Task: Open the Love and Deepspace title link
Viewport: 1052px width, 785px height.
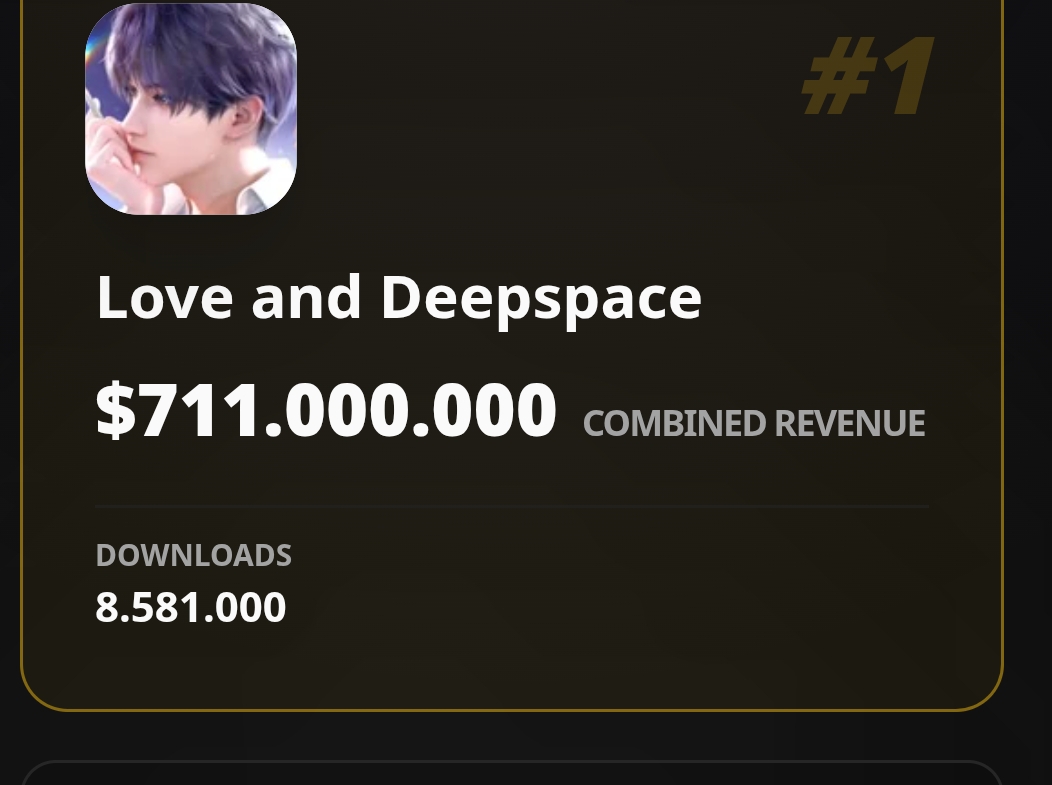Action: point(399,299)
